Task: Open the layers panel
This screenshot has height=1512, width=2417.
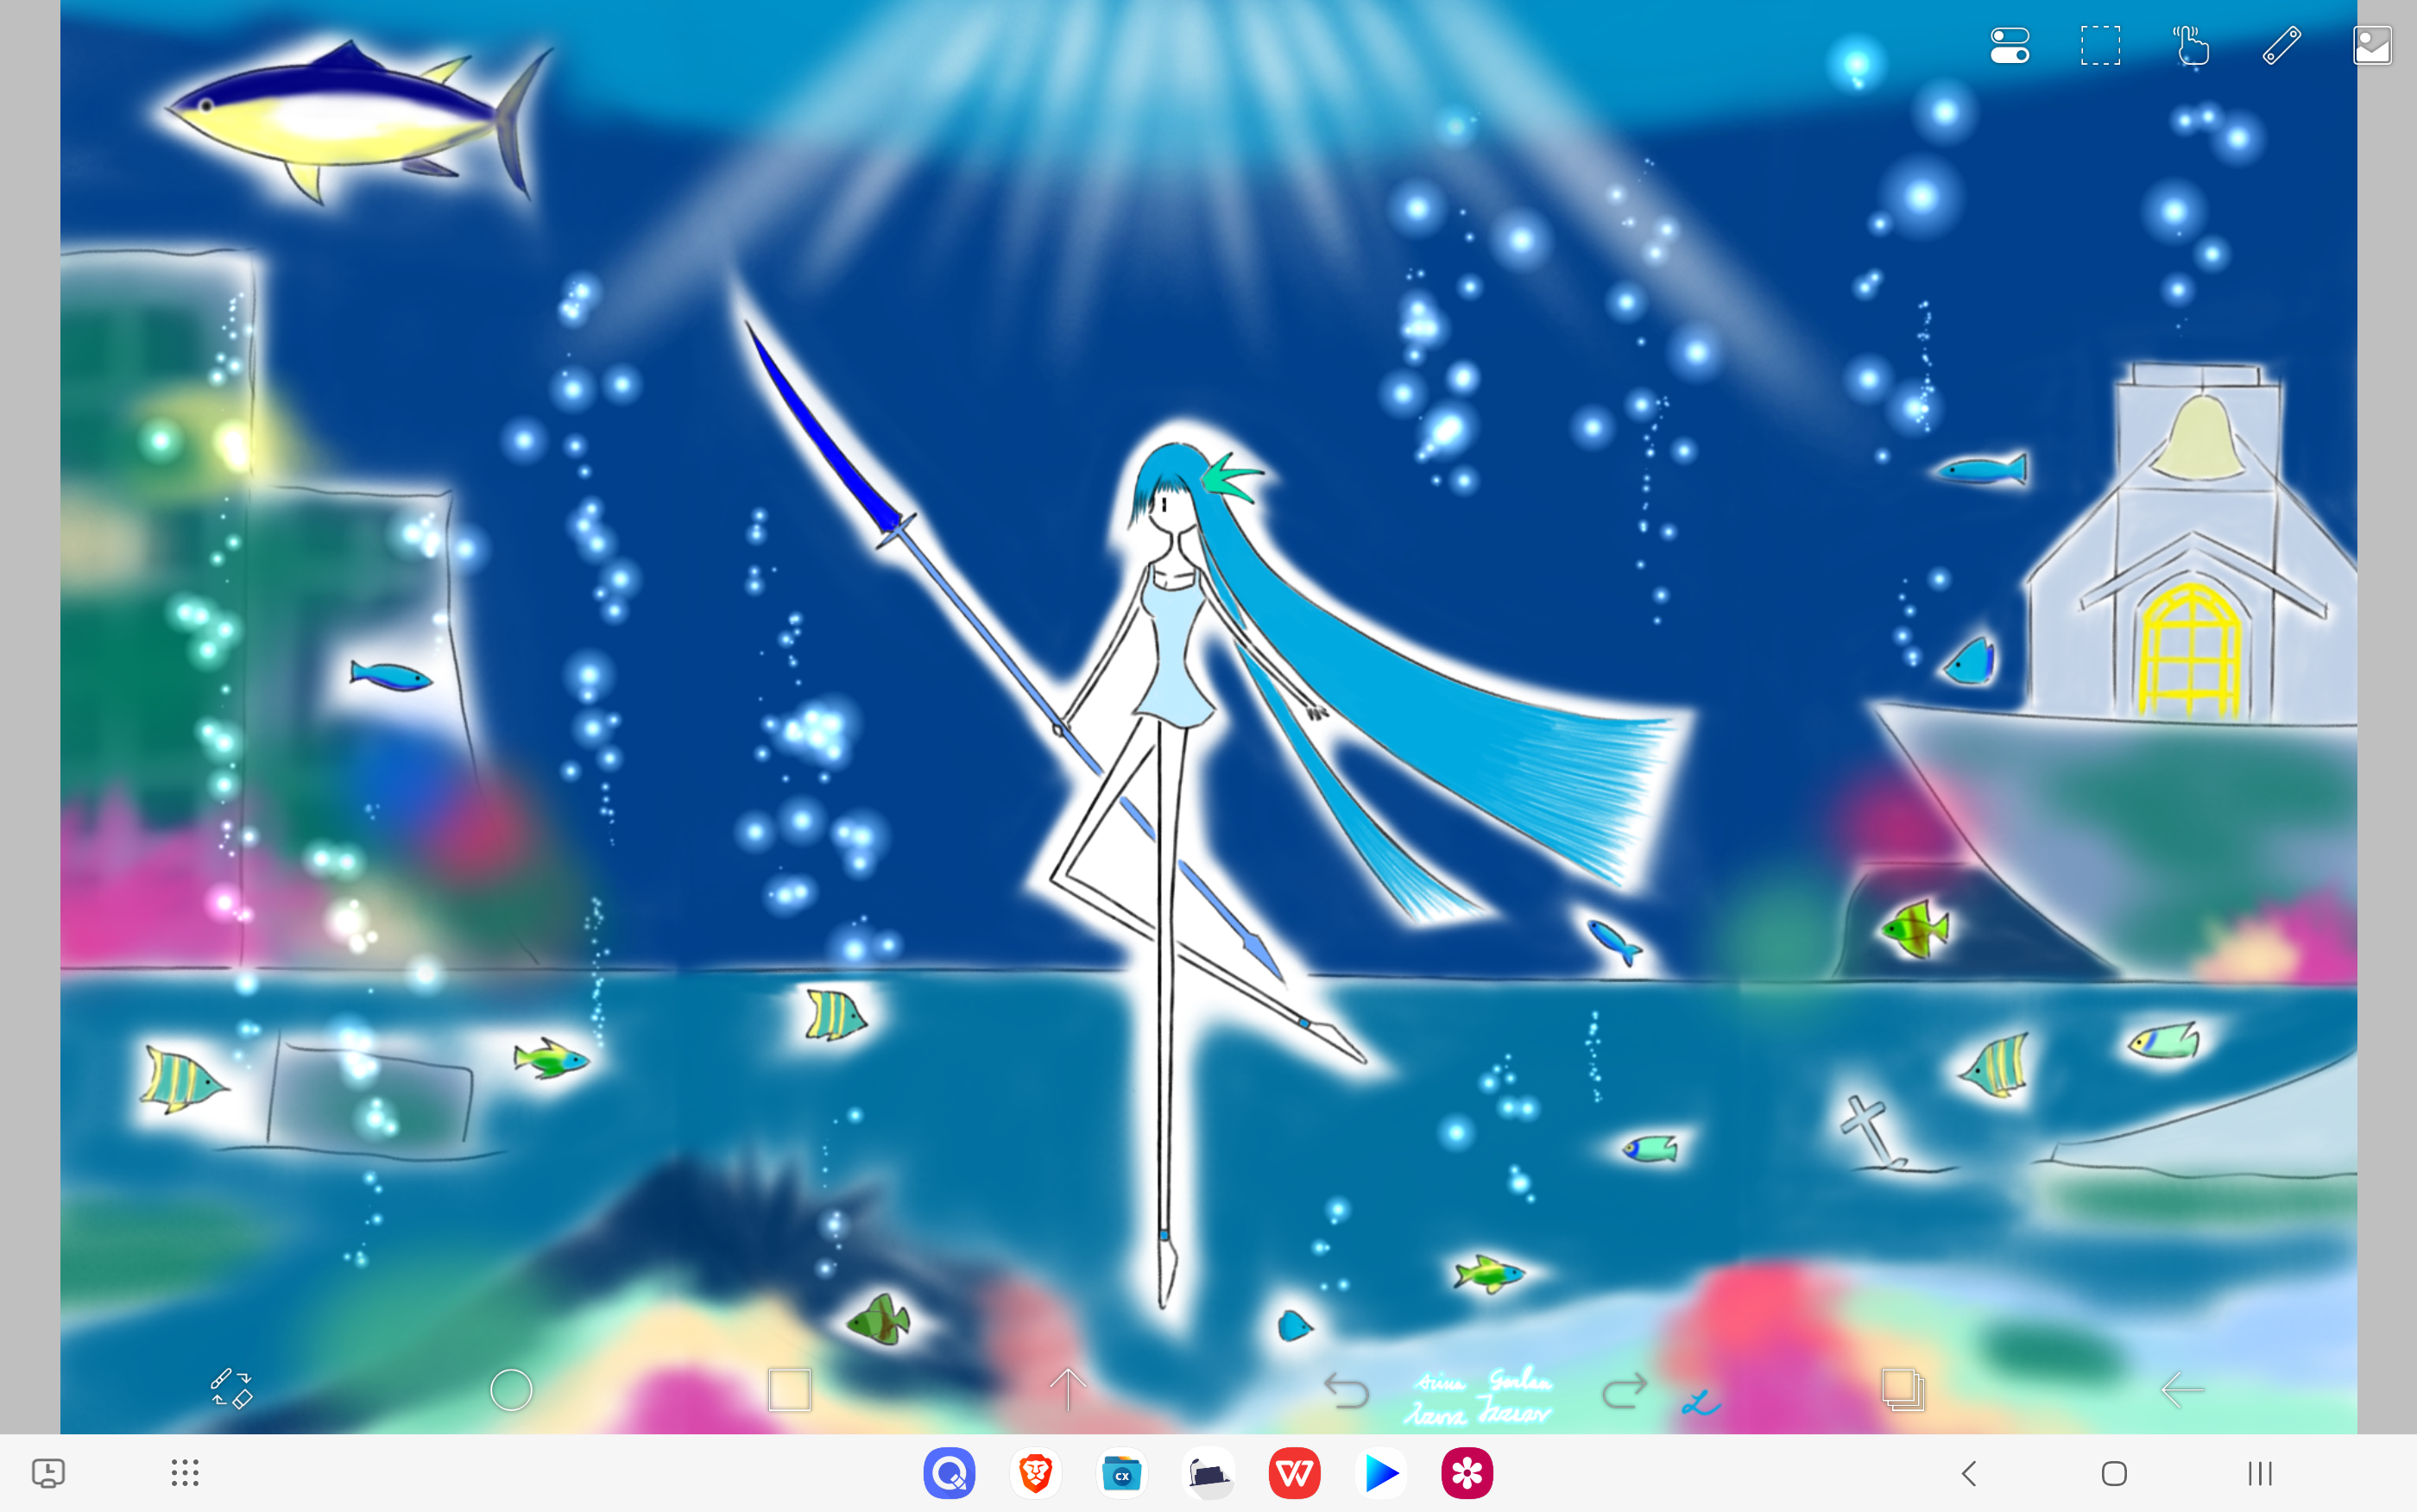Action: (1902, 1390)
